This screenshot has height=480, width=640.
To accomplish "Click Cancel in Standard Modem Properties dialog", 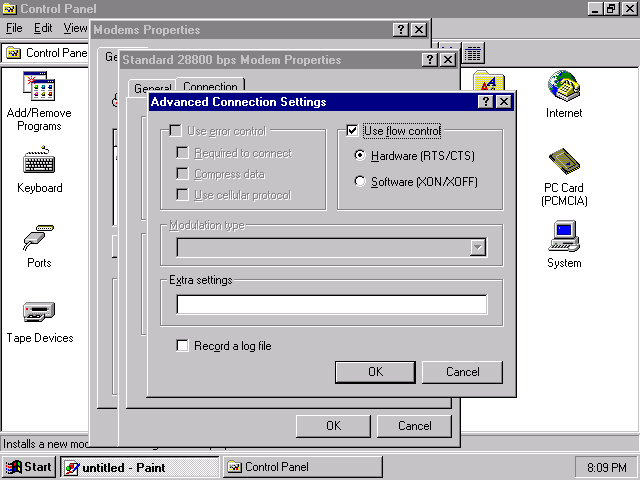I will [414, 426].
